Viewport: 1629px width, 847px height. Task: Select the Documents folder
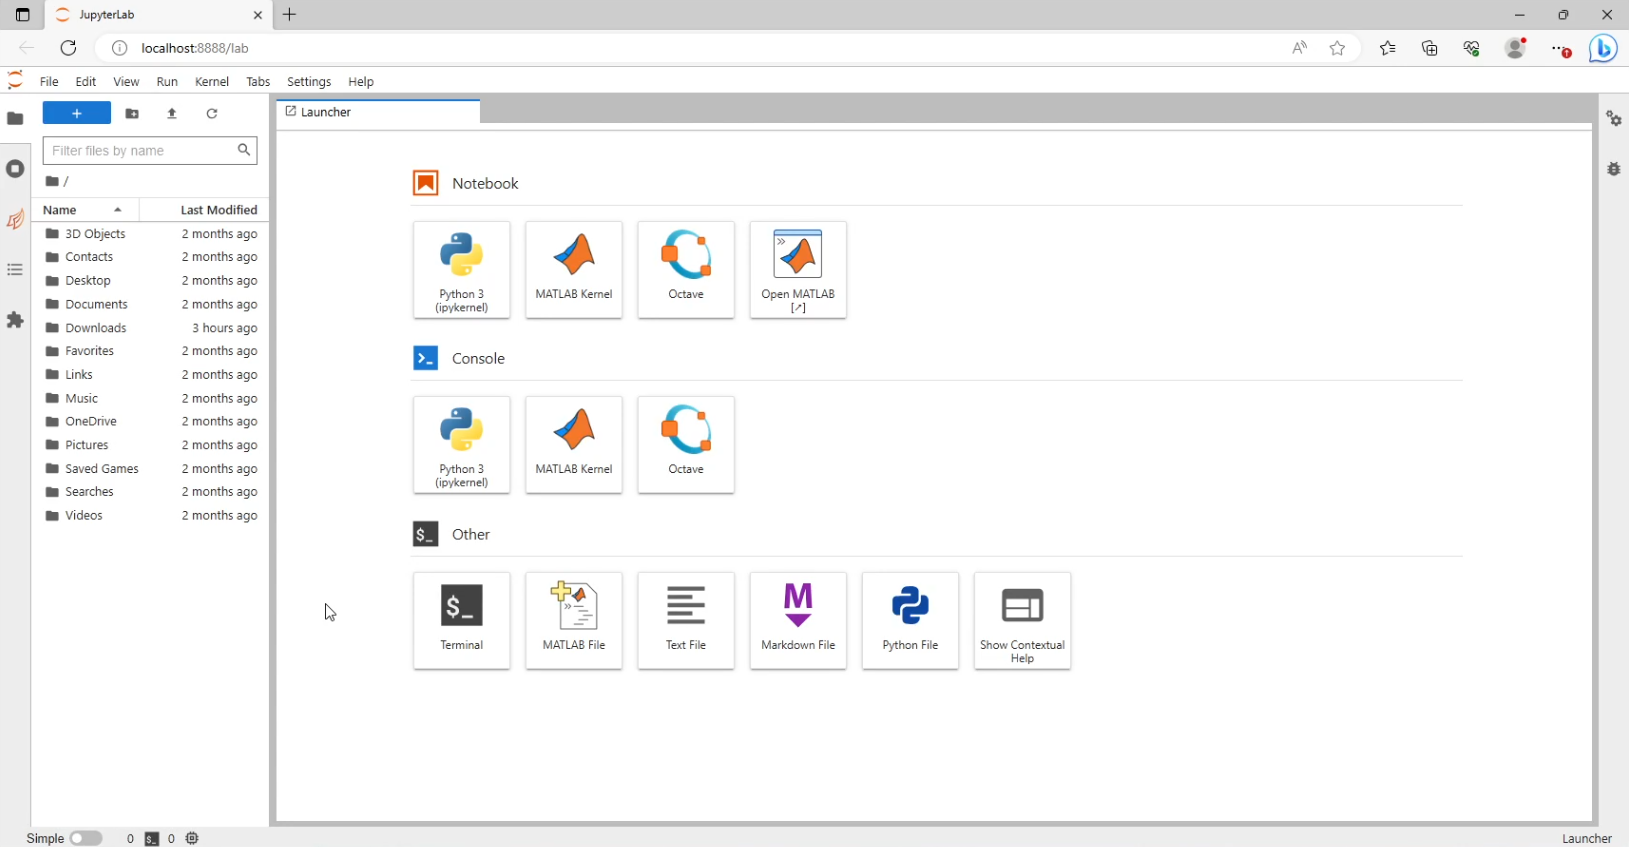(x=151, y=304)
